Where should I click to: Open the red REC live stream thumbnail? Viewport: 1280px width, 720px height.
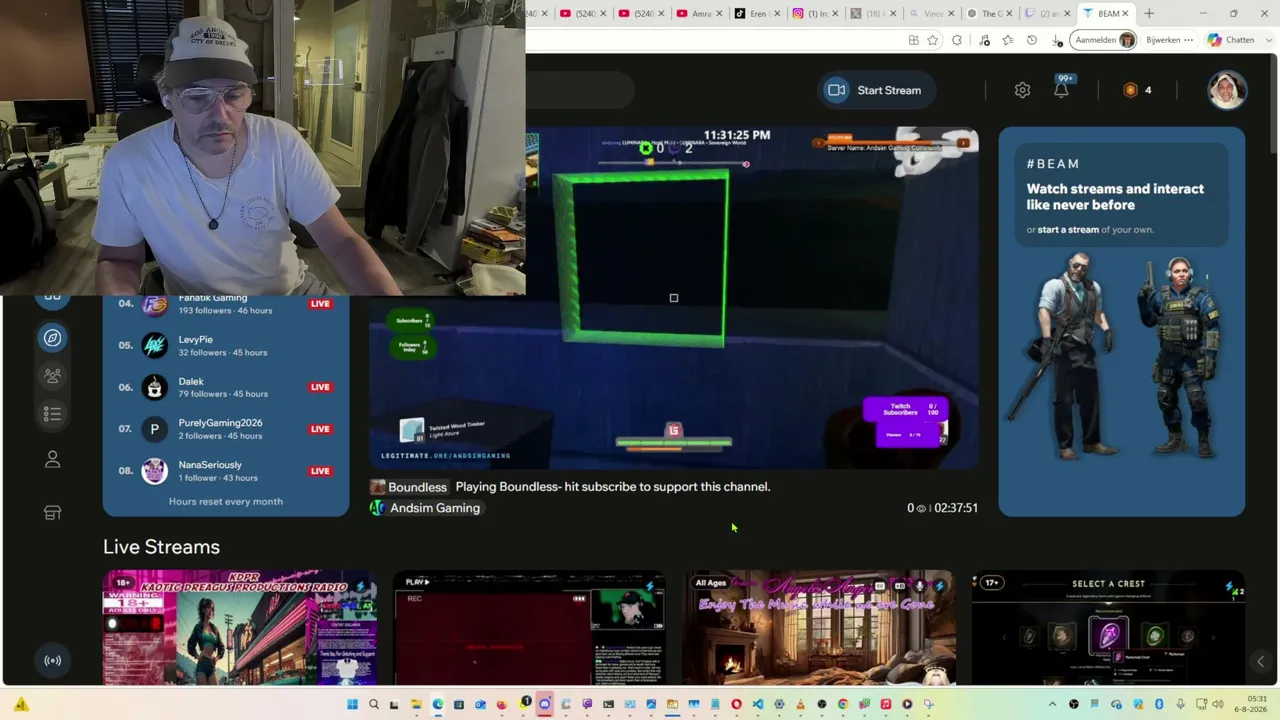(x=530, y=628)
